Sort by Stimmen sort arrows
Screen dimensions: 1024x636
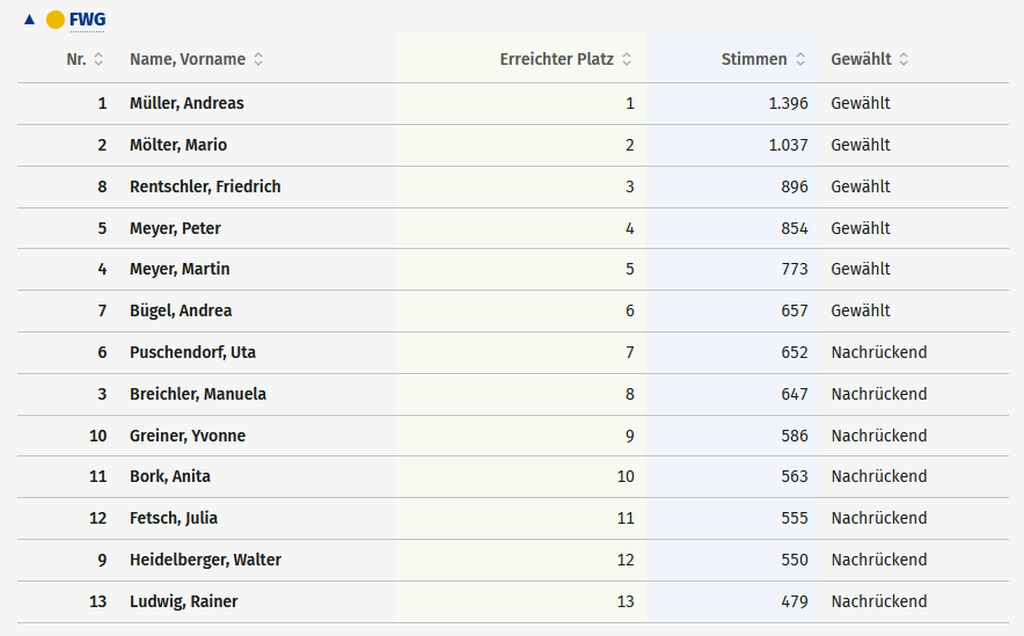click(x=801, y=59)
